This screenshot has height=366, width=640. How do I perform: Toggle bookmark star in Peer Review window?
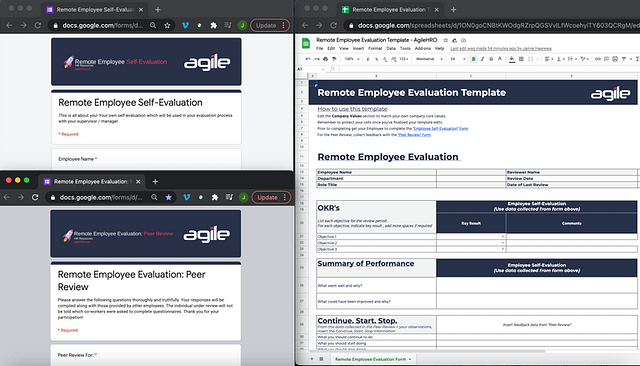pyautogui.click(x=169, y=197)
